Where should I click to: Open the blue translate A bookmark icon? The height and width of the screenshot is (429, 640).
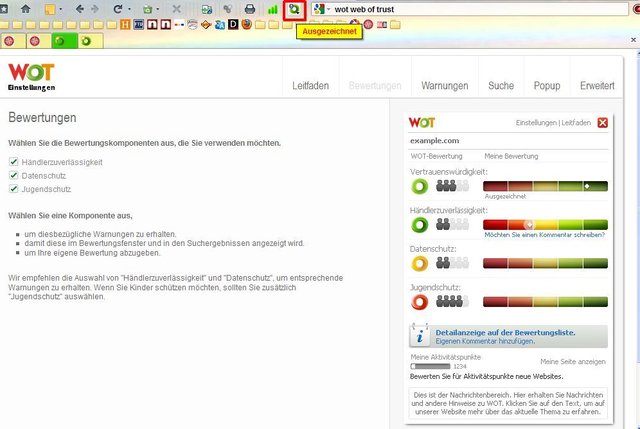[x=220, y=25]
